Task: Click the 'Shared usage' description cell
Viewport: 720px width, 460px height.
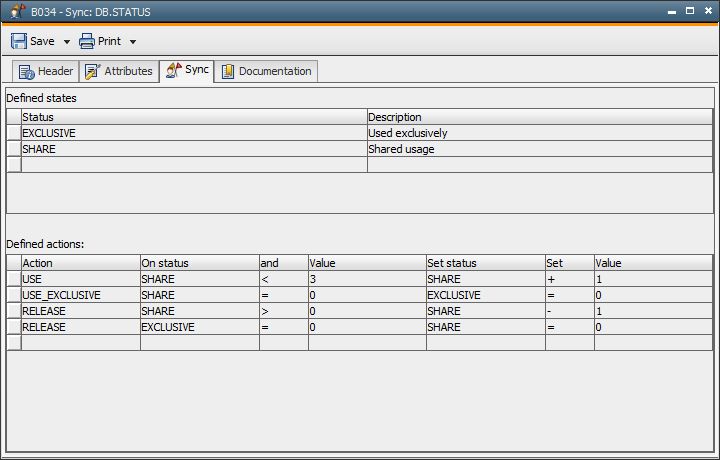Action: tap(540, 149)
